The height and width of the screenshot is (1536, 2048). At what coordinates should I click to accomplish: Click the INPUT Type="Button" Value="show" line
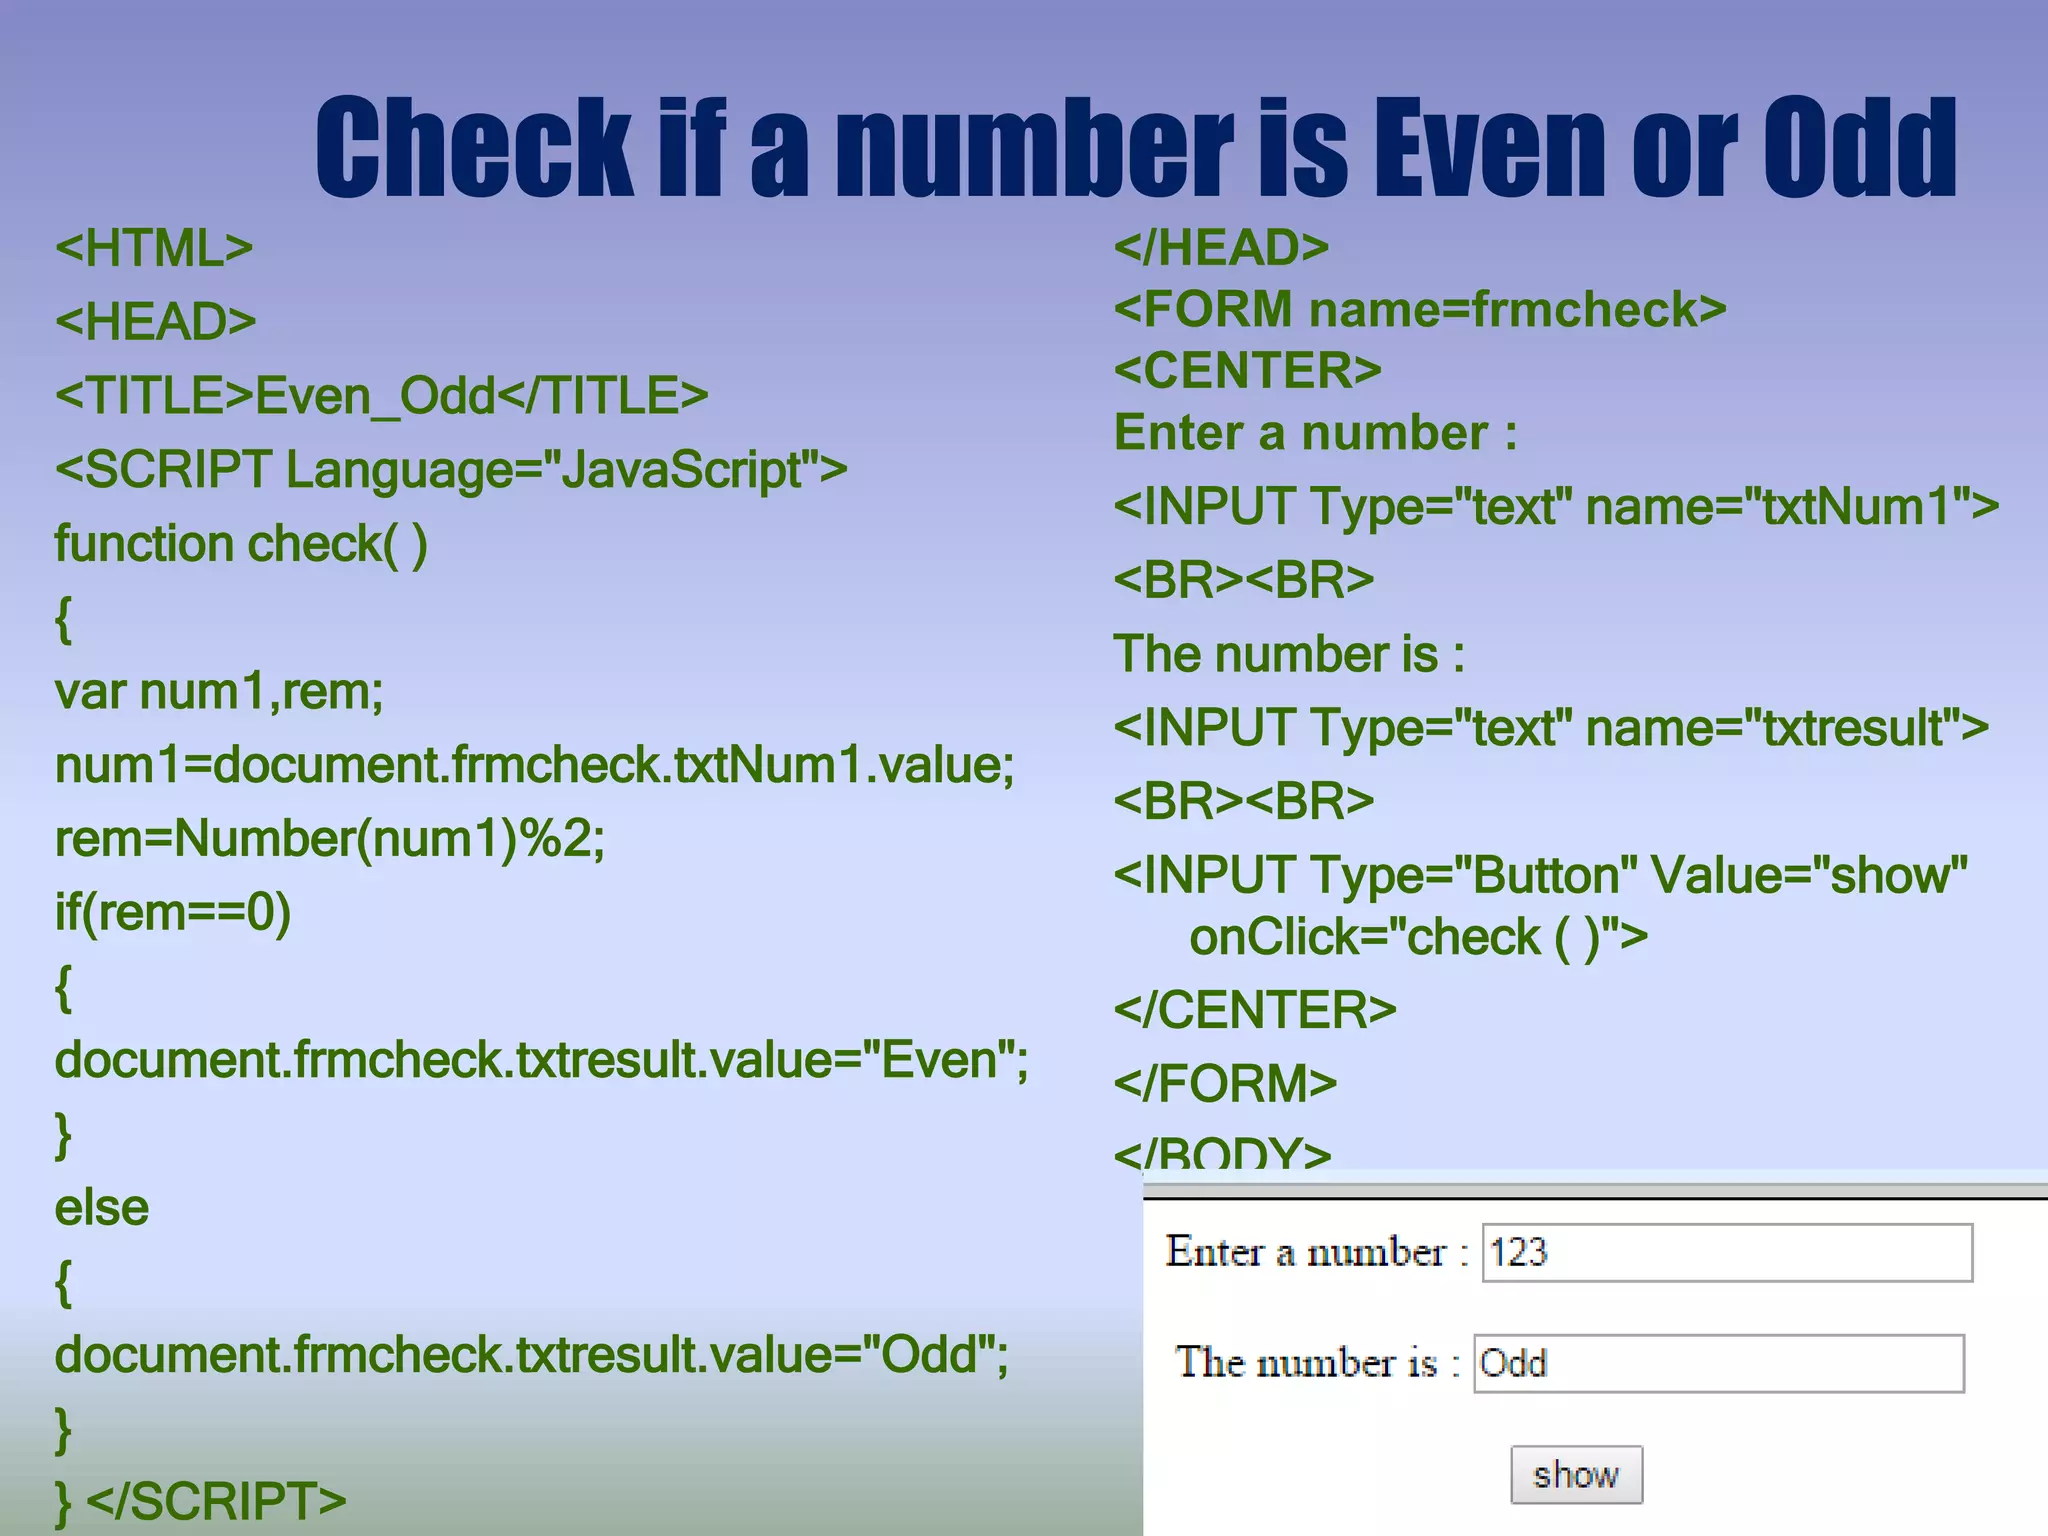[x=1541, y=875]
